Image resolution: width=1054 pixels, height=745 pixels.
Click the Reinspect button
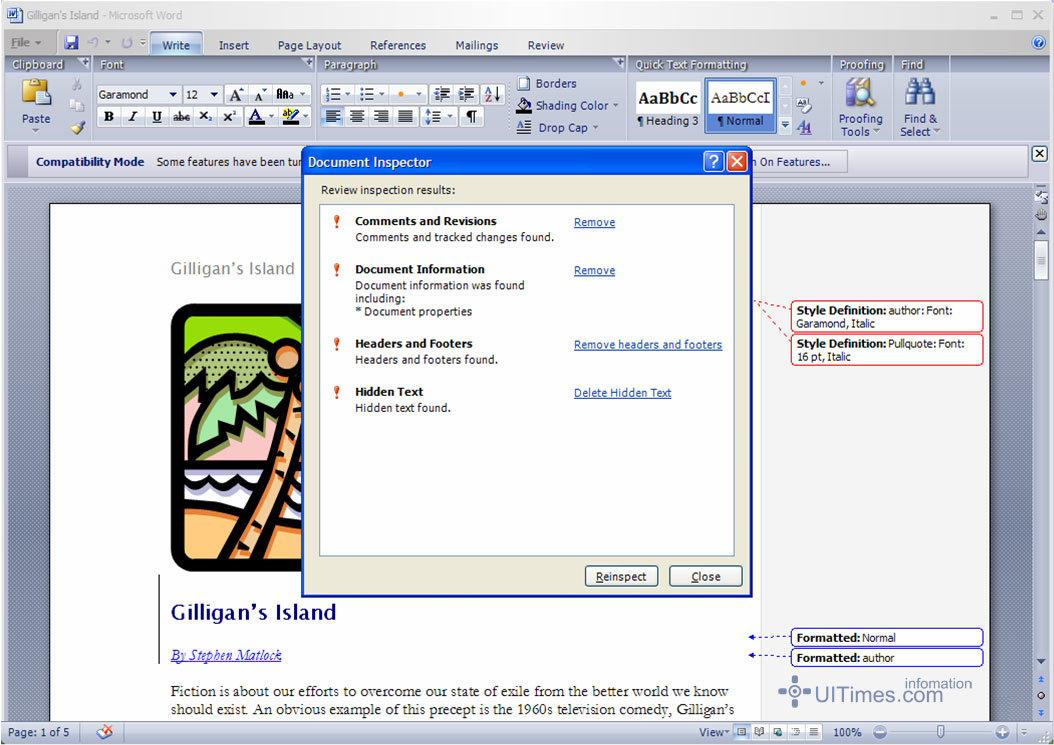(x=621, y=576)
